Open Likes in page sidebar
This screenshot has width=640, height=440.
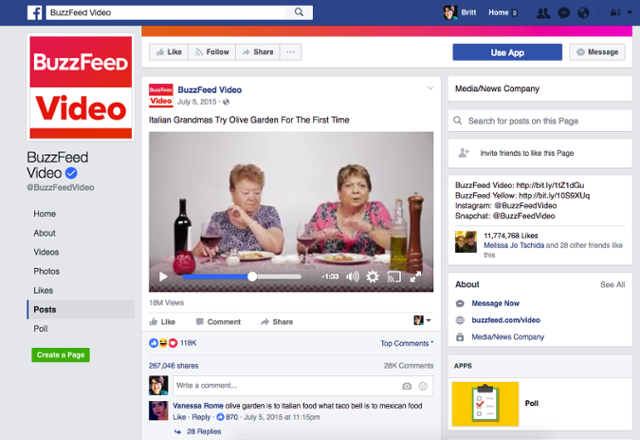click(x=43, y=291)
